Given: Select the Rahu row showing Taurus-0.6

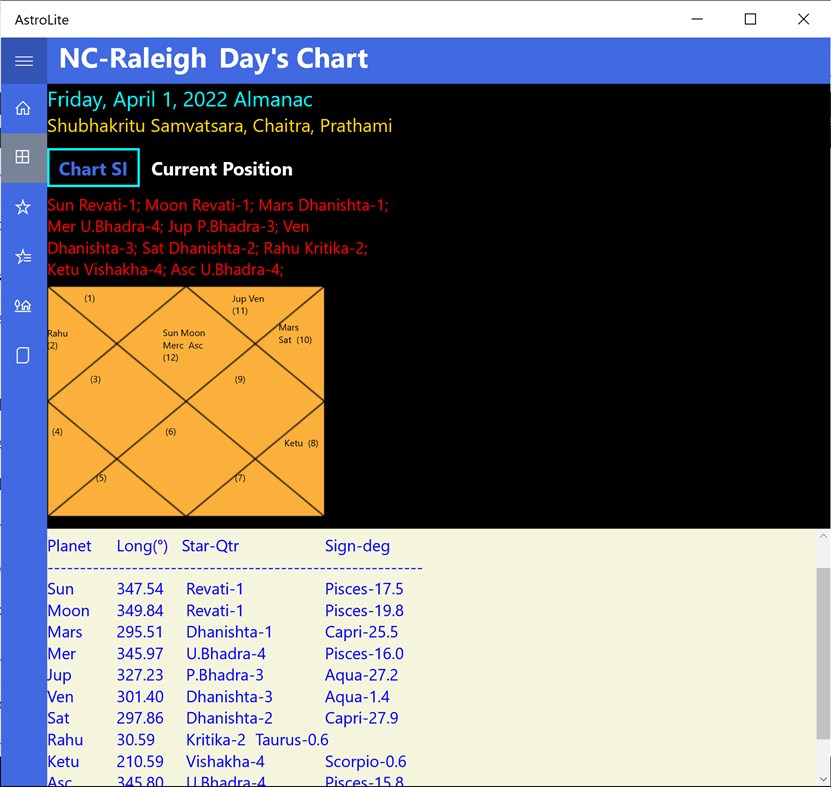Looking at the screenshot, I should coord(290,740).
